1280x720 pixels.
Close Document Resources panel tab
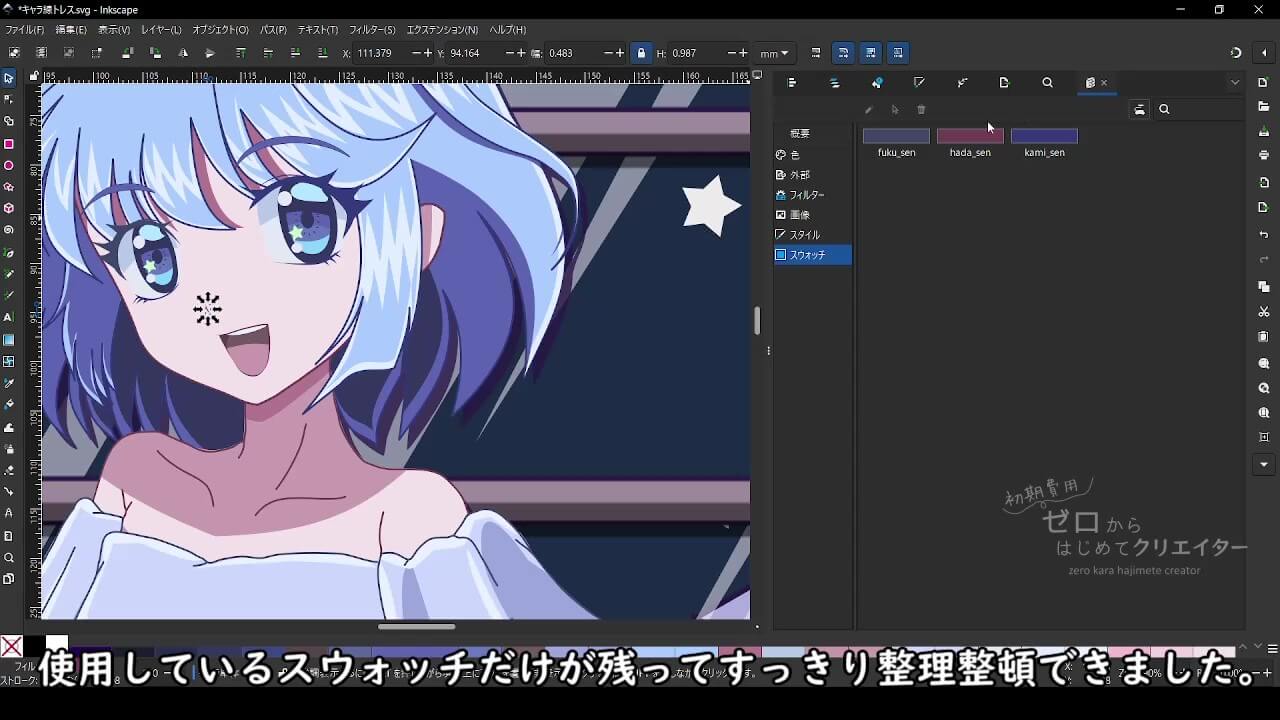1104,83
